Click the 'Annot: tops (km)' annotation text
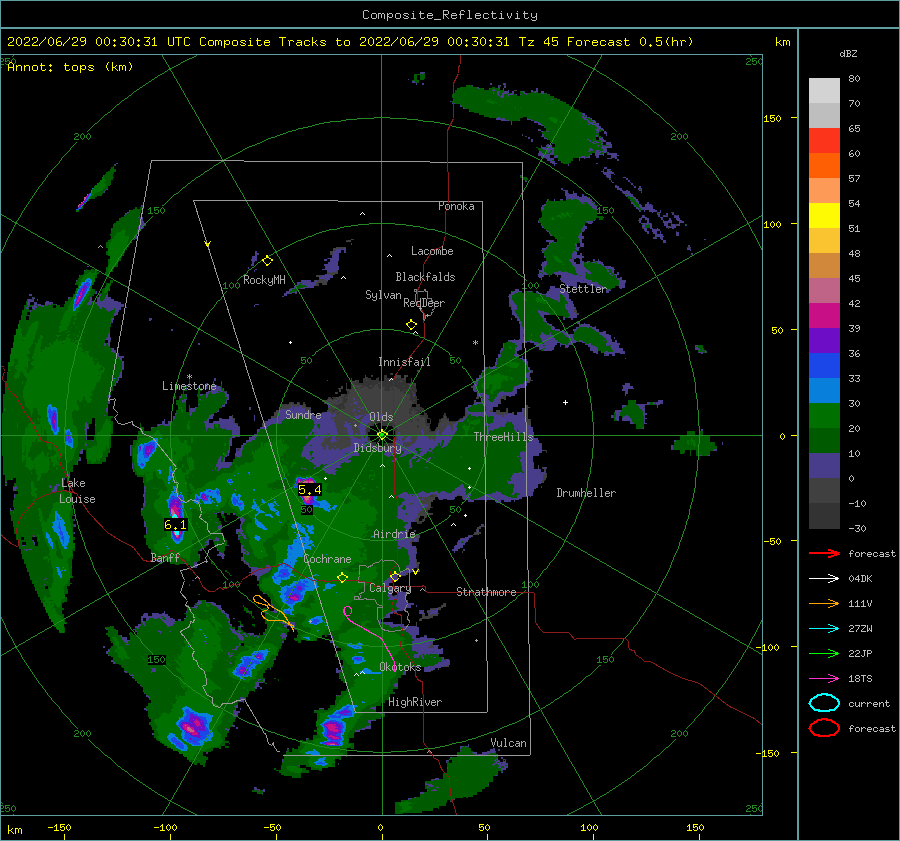This screenshot has width=900, height=841. (x=70, y=67)
